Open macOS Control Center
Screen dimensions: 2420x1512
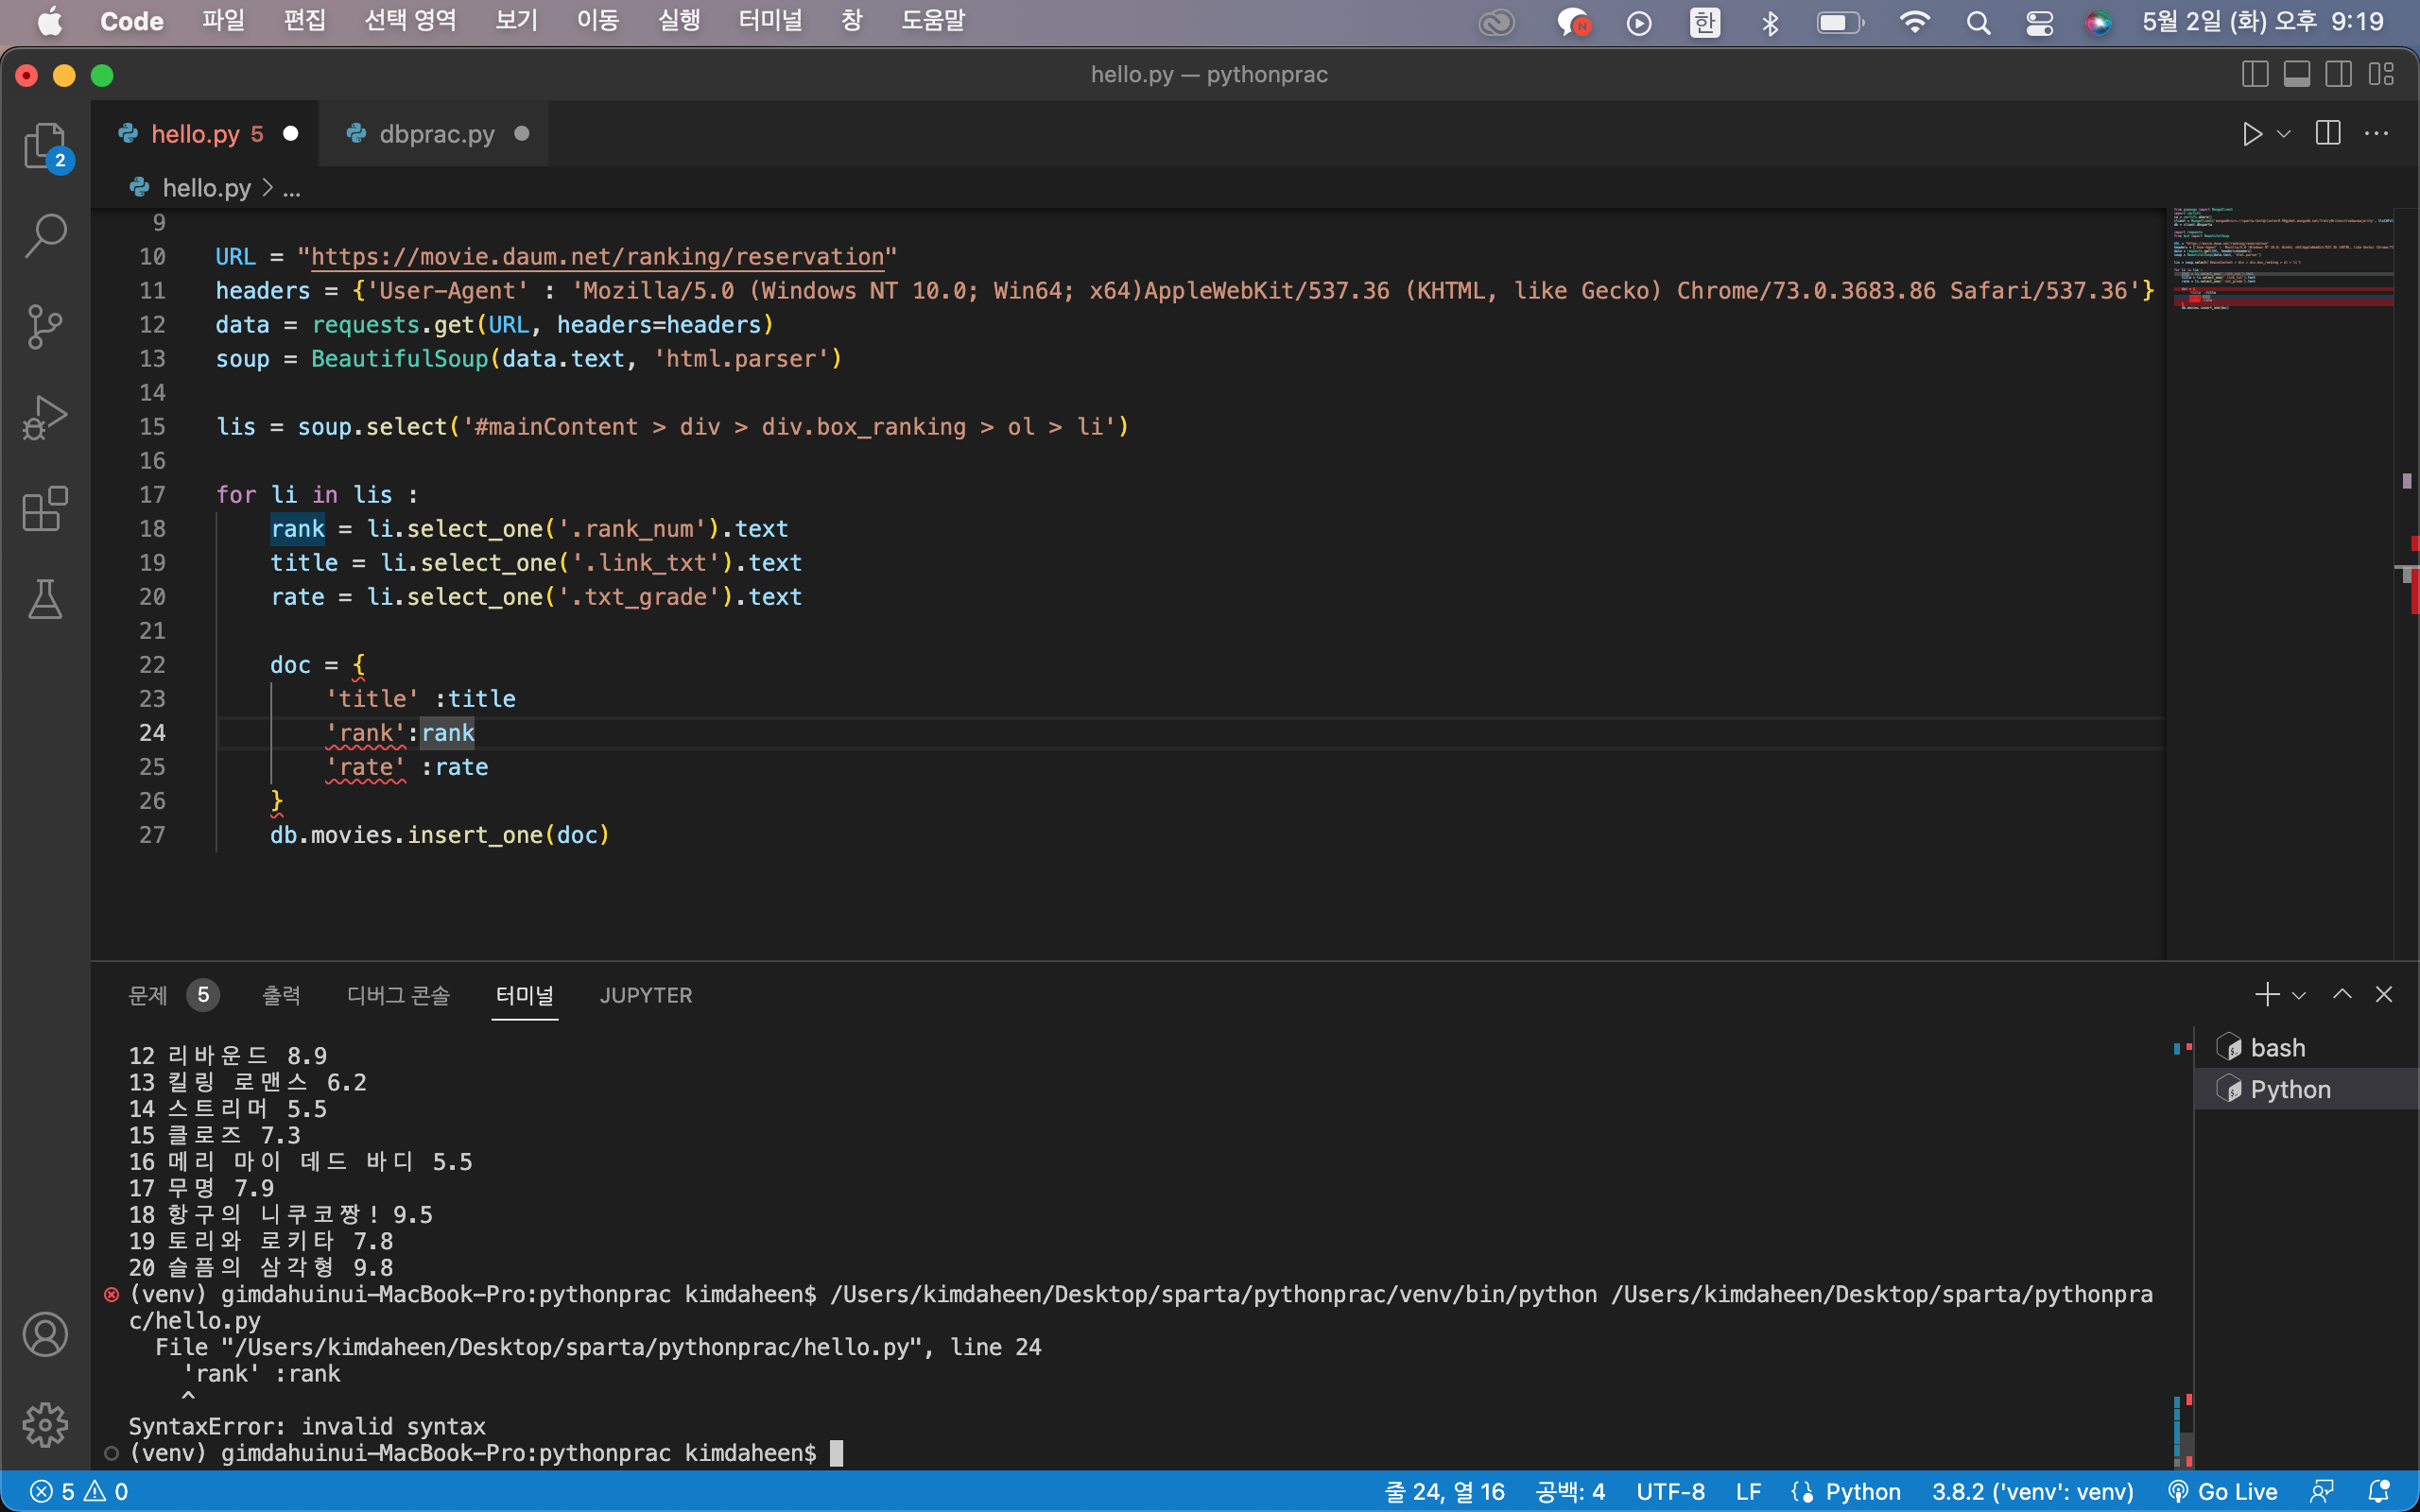pyautogui.click(x=2039, y=22)
